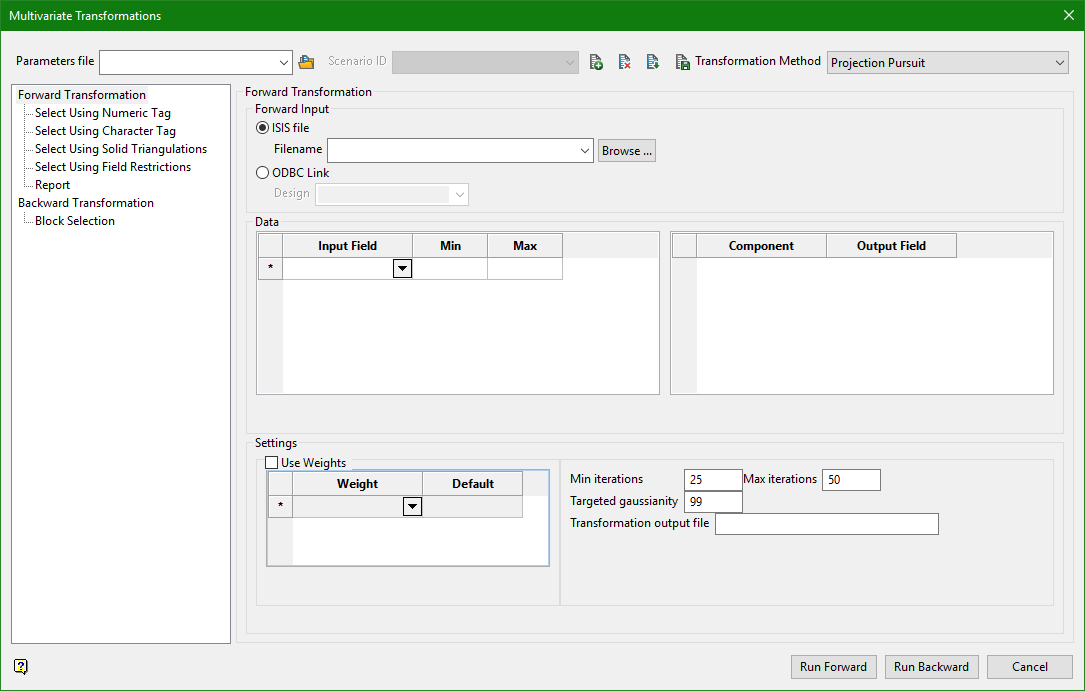Select Report in the navigation tree
The image size is (1085, 691).
pyautogui.click(x=52, y=185)
